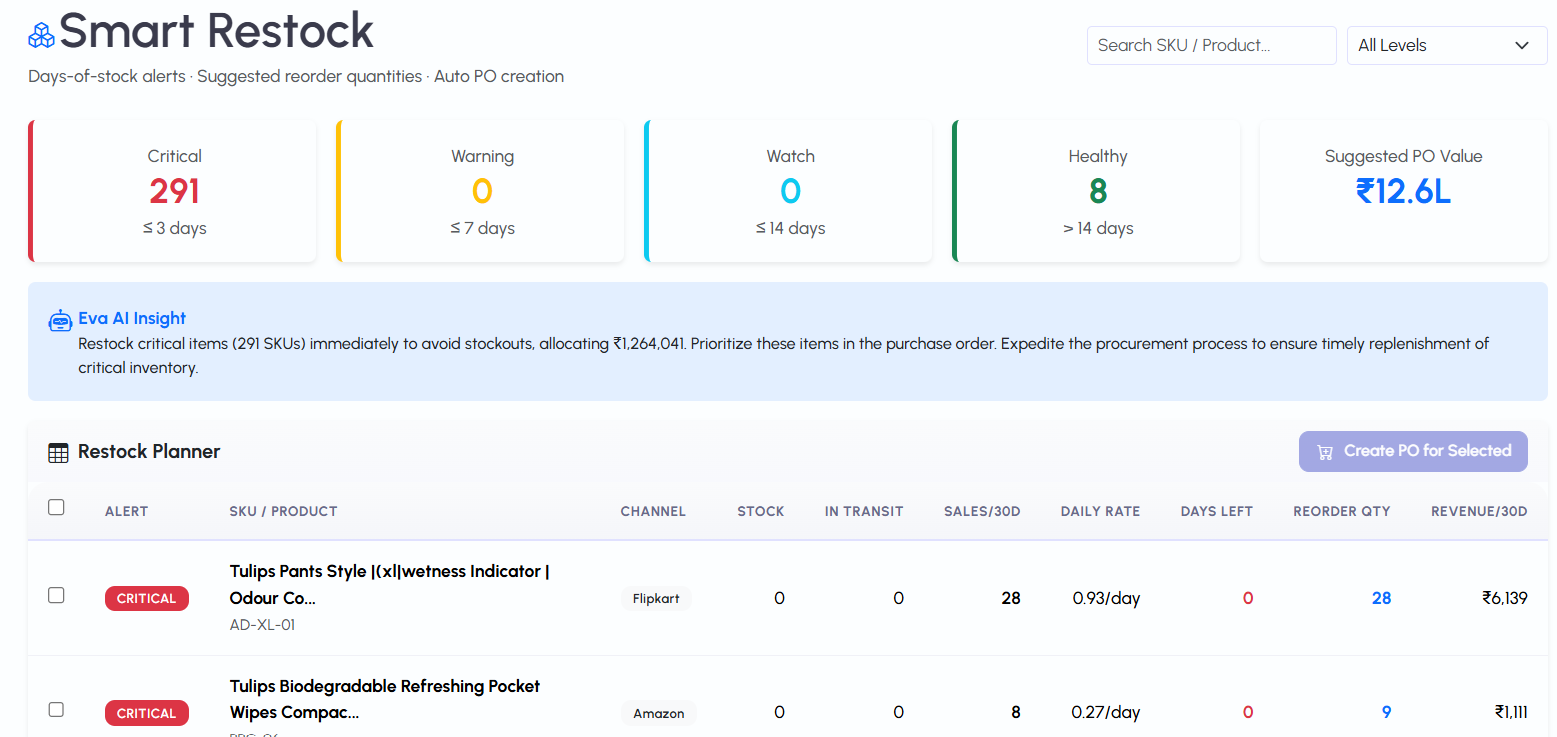
Task: Click the 0.27/day daily rate value
Action: tap(1106, 712)
